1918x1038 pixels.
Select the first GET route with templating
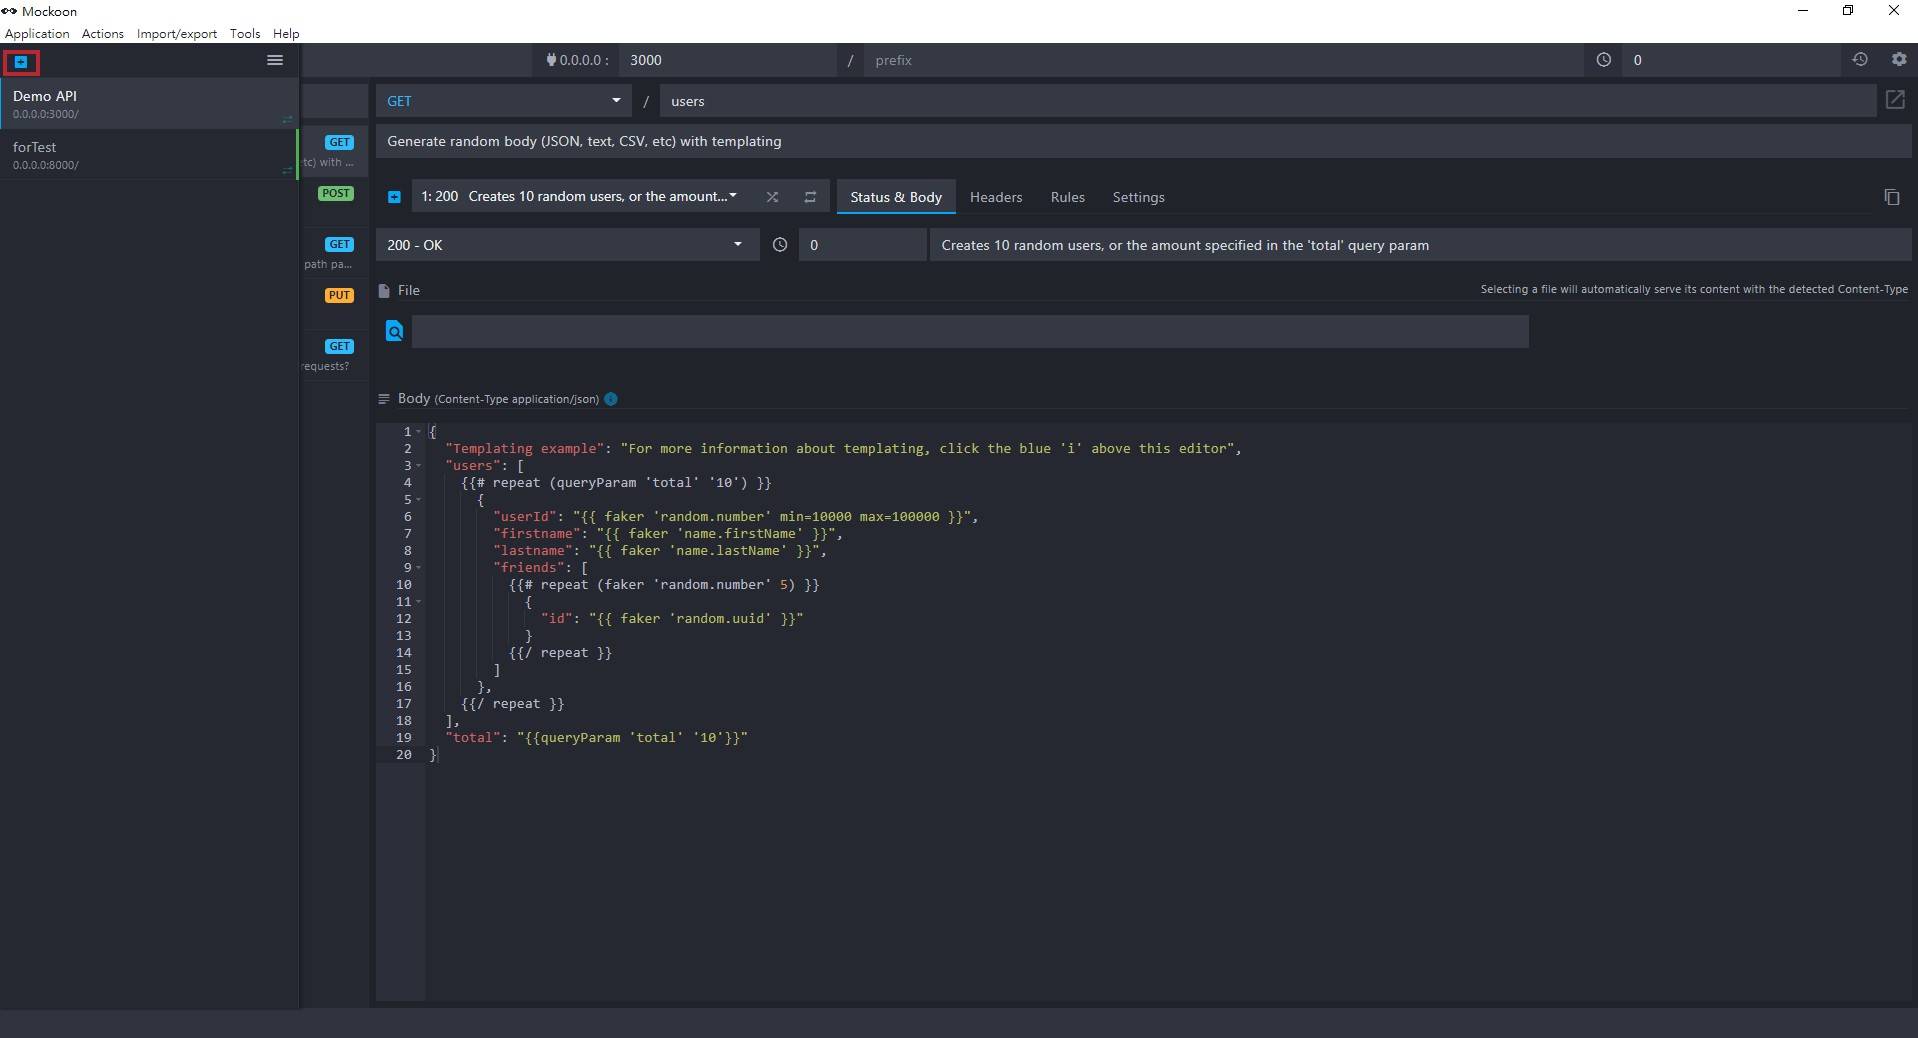[334, 152]
